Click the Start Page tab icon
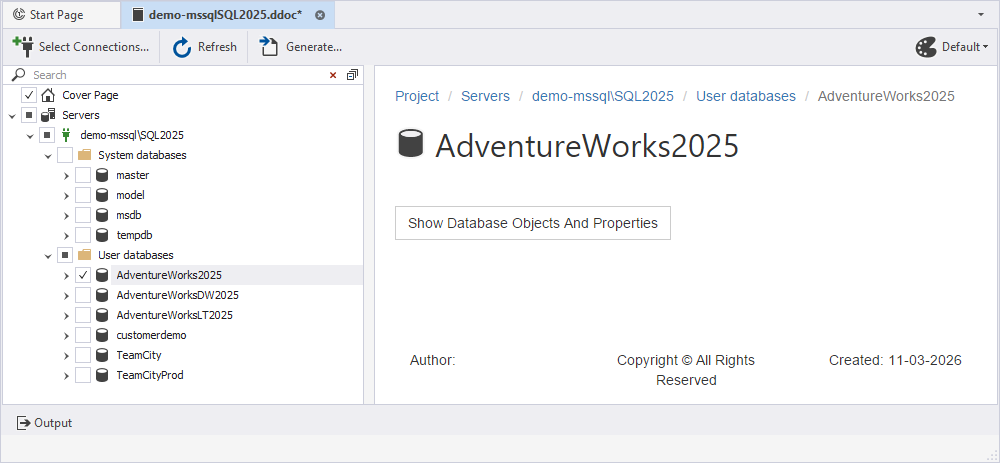The height and width of the screenshot is (463, 1000). [x=18, y=15]
